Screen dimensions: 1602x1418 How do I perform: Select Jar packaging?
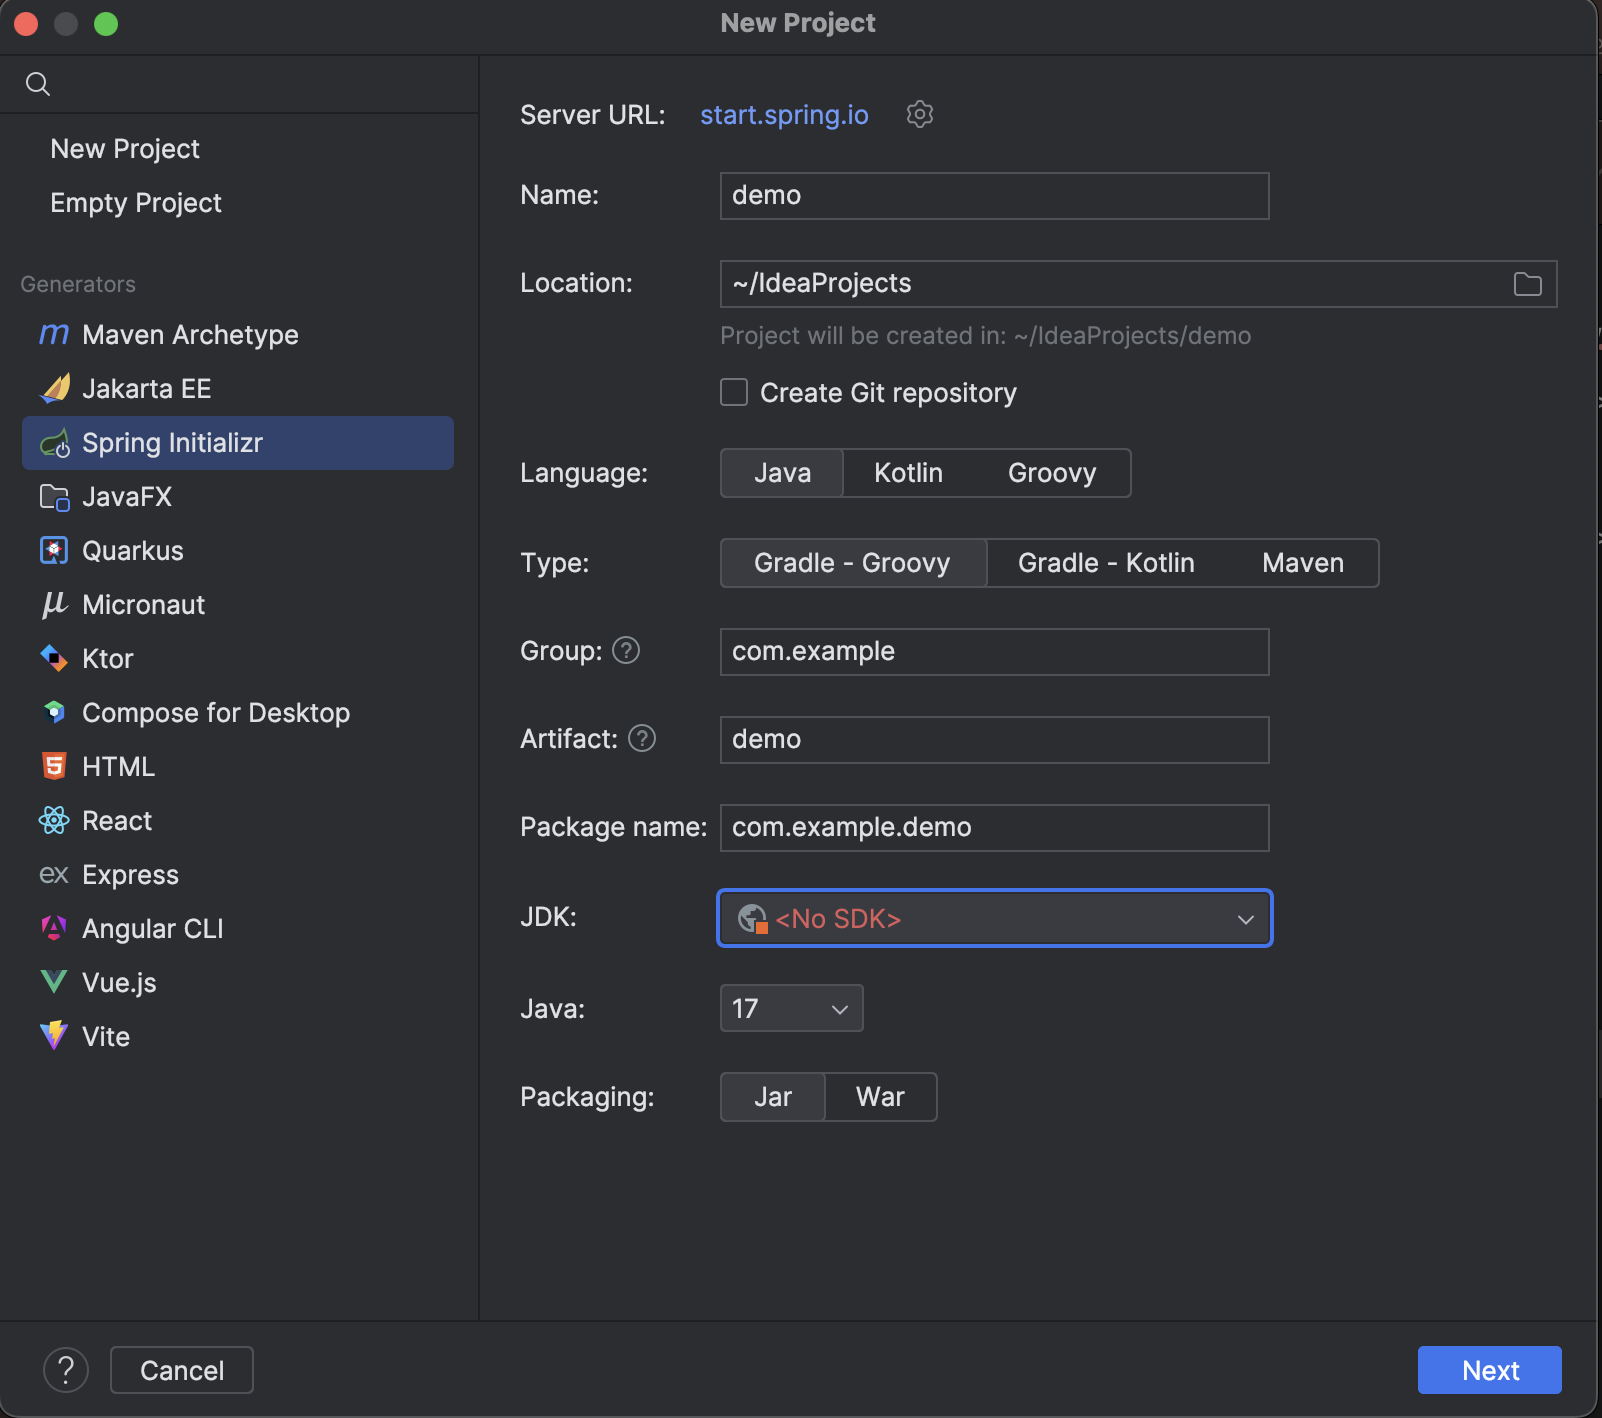pos(773,1097)
